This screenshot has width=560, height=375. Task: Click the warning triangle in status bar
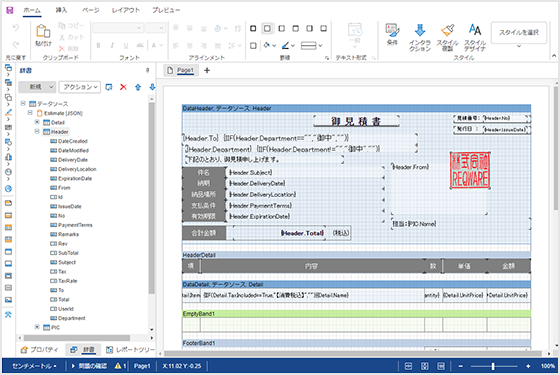(118, 366)
